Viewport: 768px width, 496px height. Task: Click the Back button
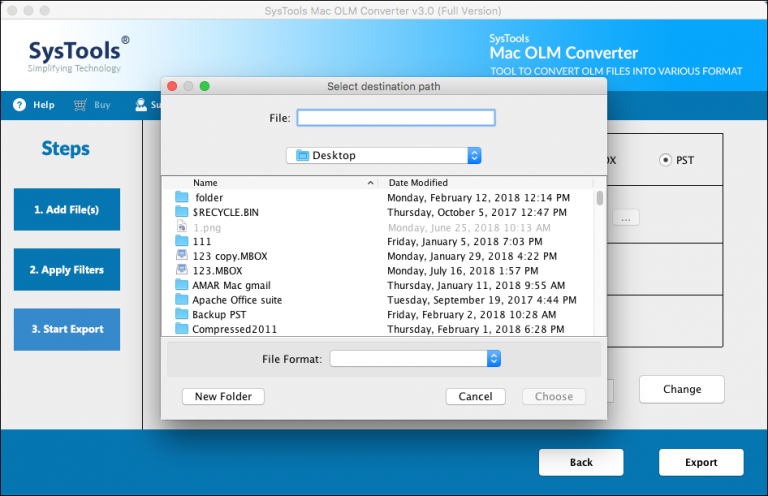581,462
